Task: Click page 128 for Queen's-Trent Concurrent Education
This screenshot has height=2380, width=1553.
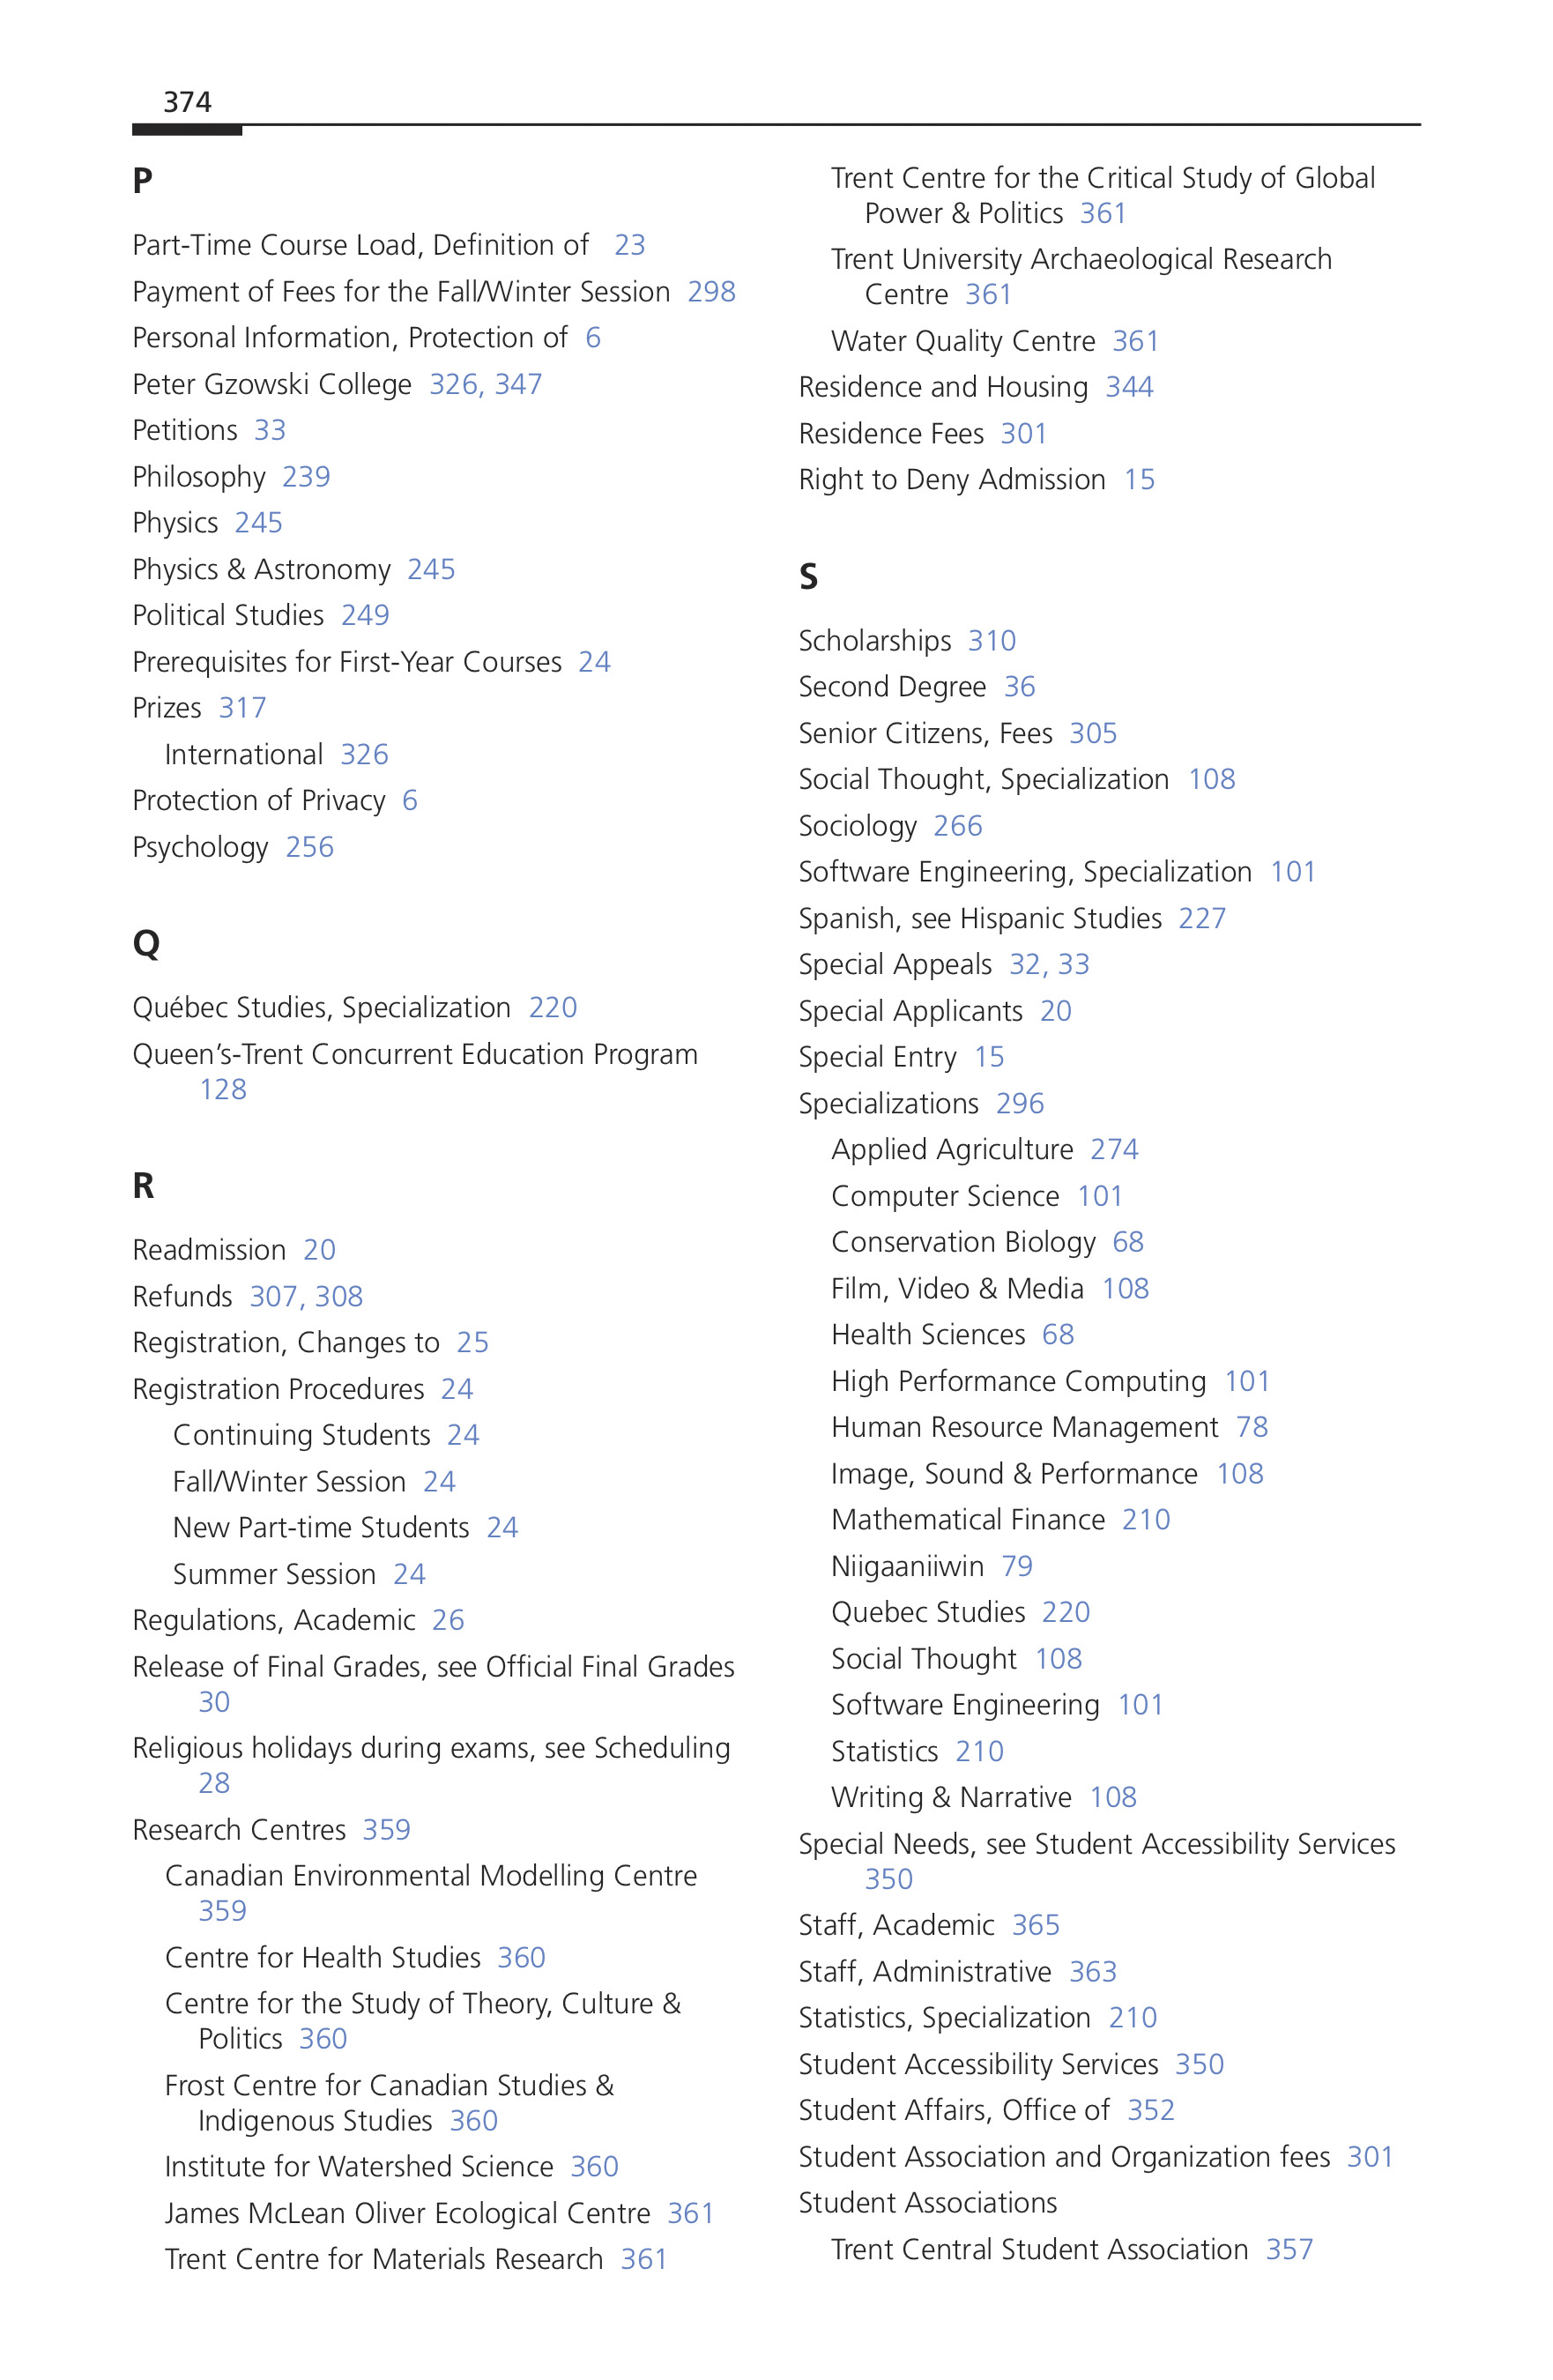Action: (x=223, y=1090)
